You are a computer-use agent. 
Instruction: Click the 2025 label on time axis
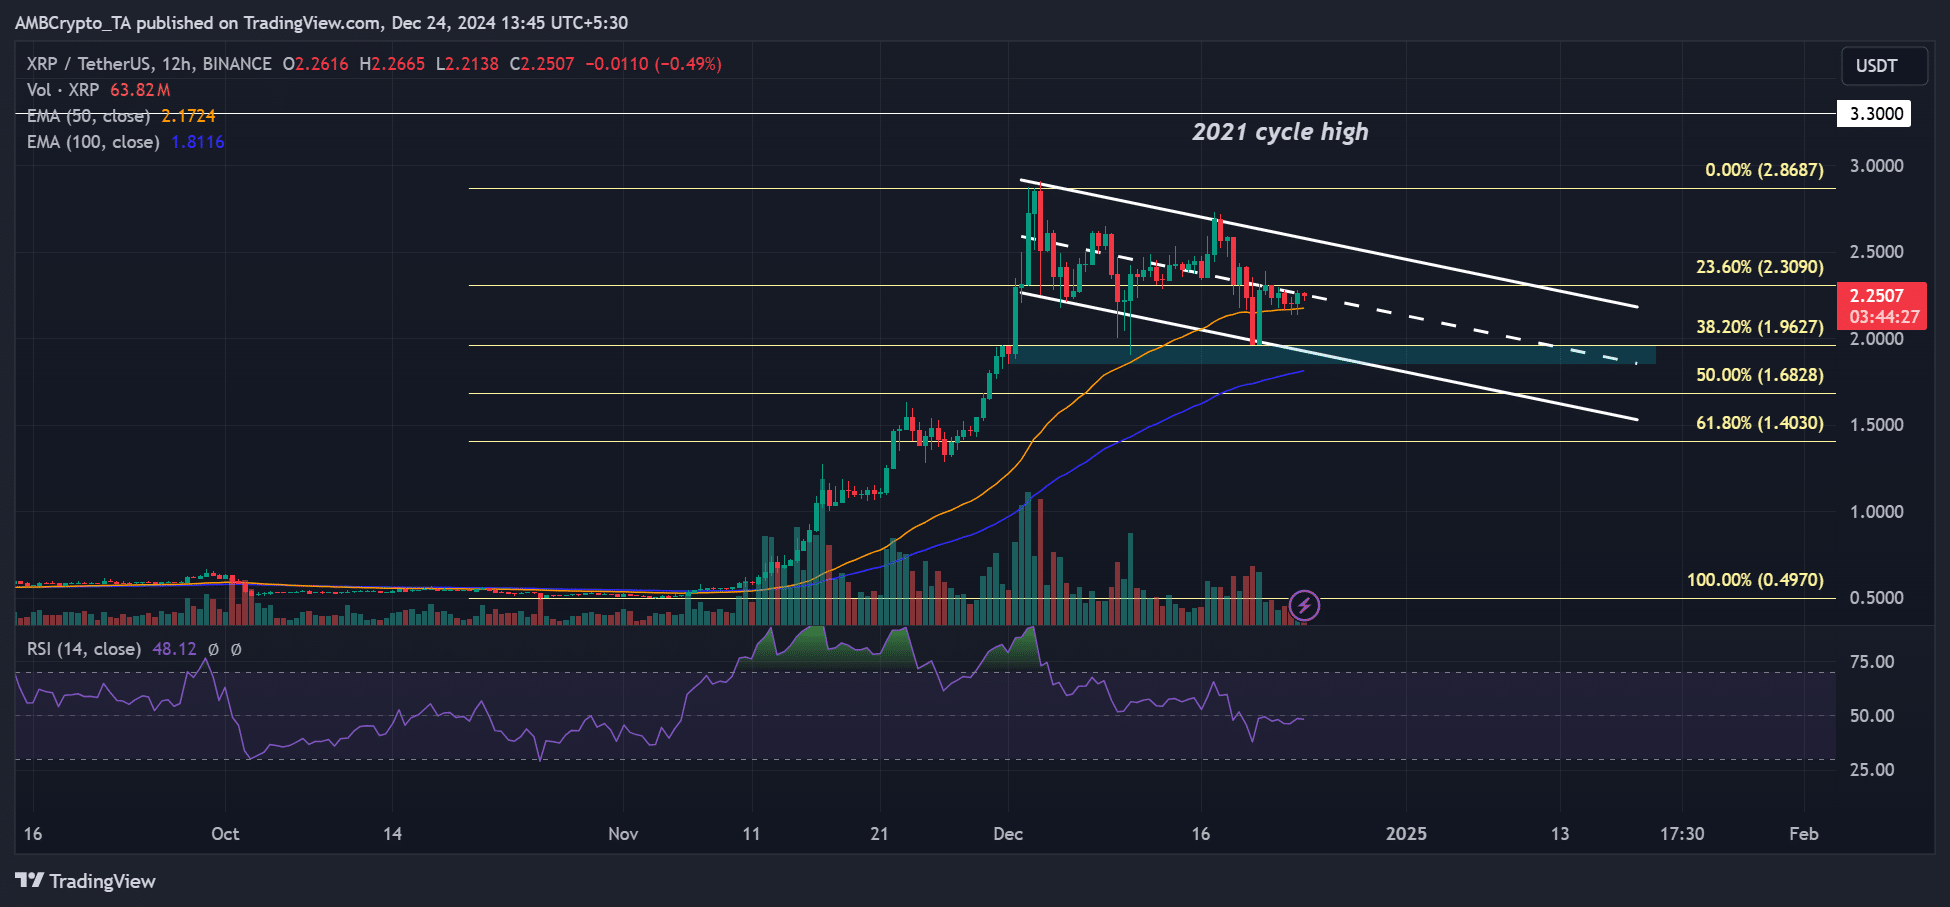[x=1406, y=834]
